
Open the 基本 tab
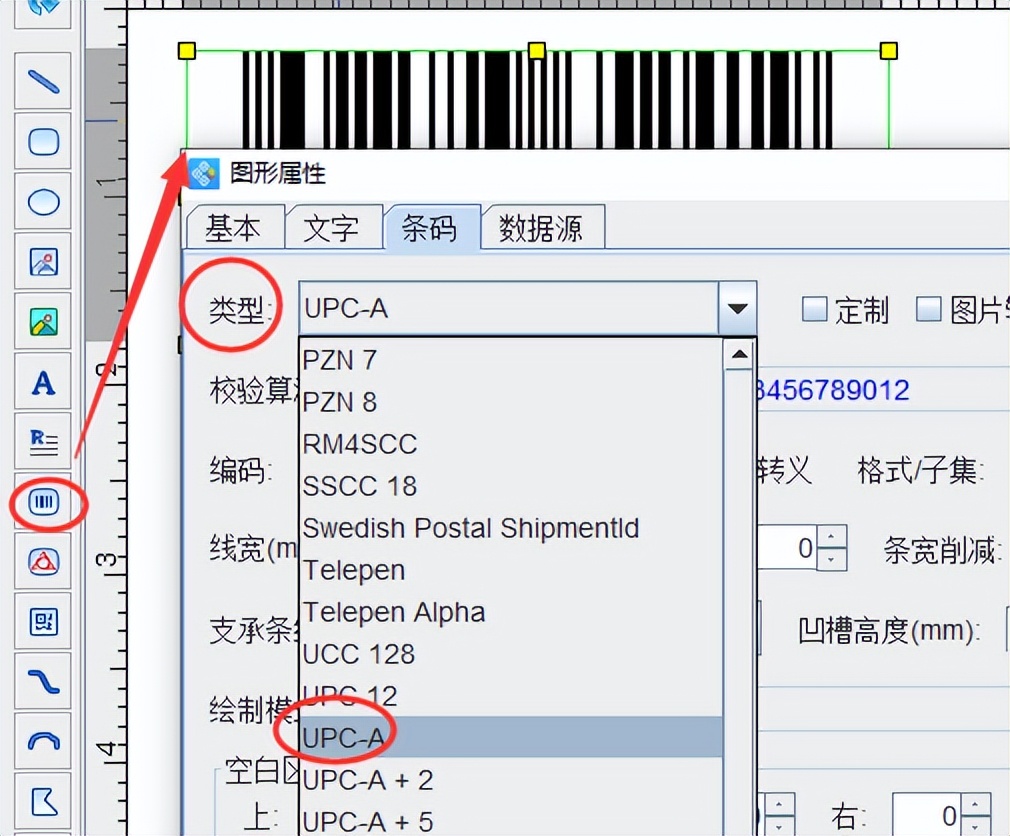pyautogui.click(x=234, y=227)
